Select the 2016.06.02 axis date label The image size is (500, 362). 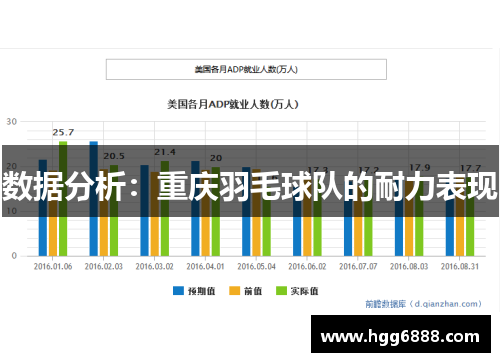307,266
